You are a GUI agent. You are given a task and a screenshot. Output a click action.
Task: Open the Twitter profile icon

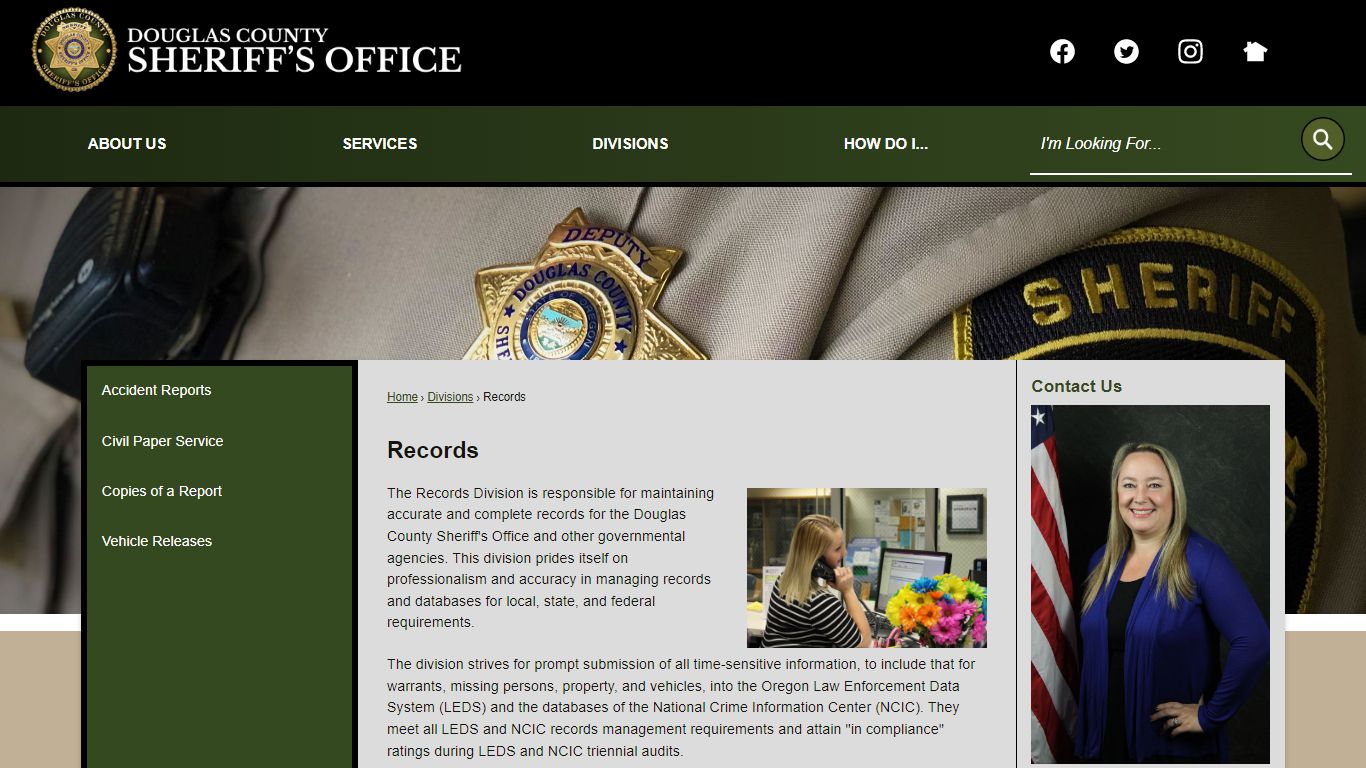[1126, 52]
